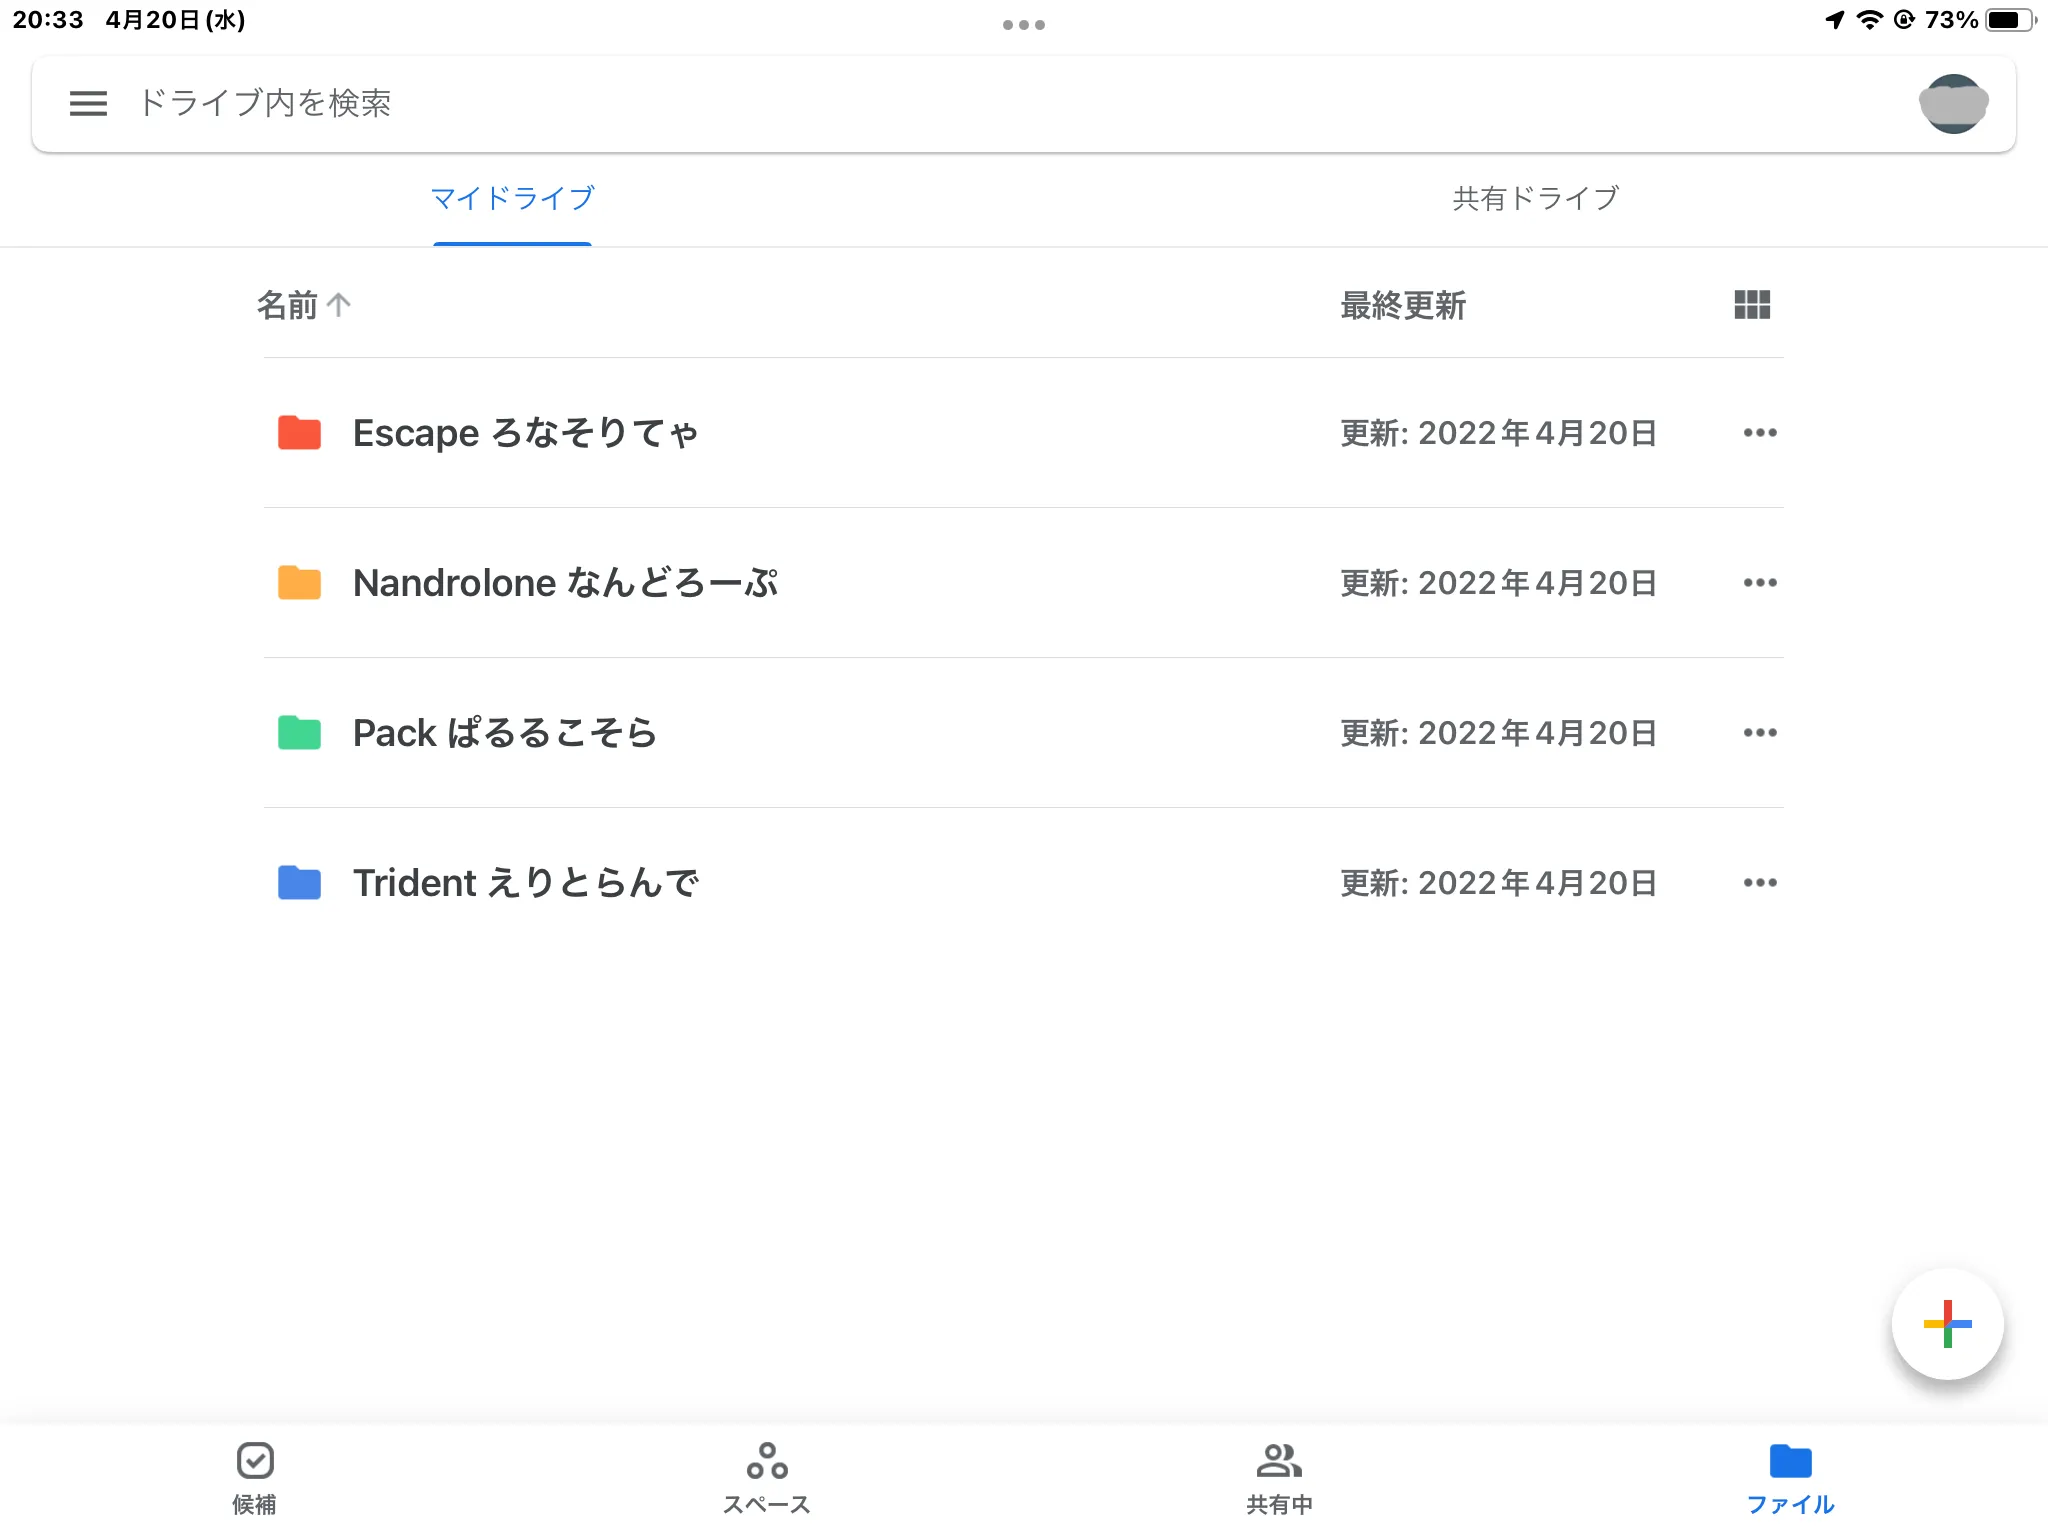This screenshot has height=1536, width=2048.
Task: Select the マイドライブ tab
Action: [x=512, y=199]
